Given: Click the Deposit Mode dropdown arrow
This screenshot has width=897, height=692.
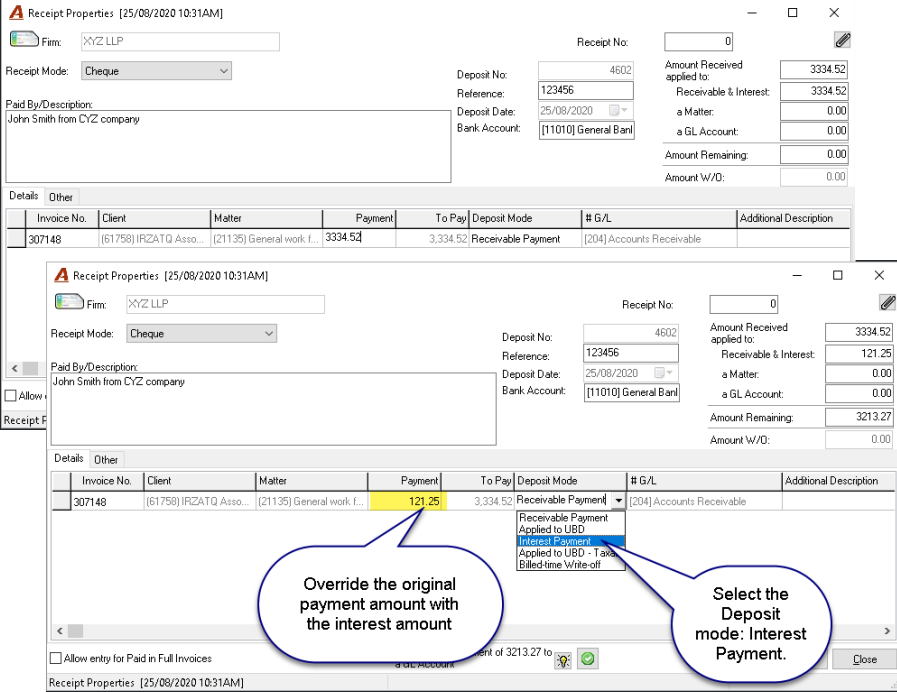Looking at the screenshot, I should pyautogui.click(x=618, y=500).
